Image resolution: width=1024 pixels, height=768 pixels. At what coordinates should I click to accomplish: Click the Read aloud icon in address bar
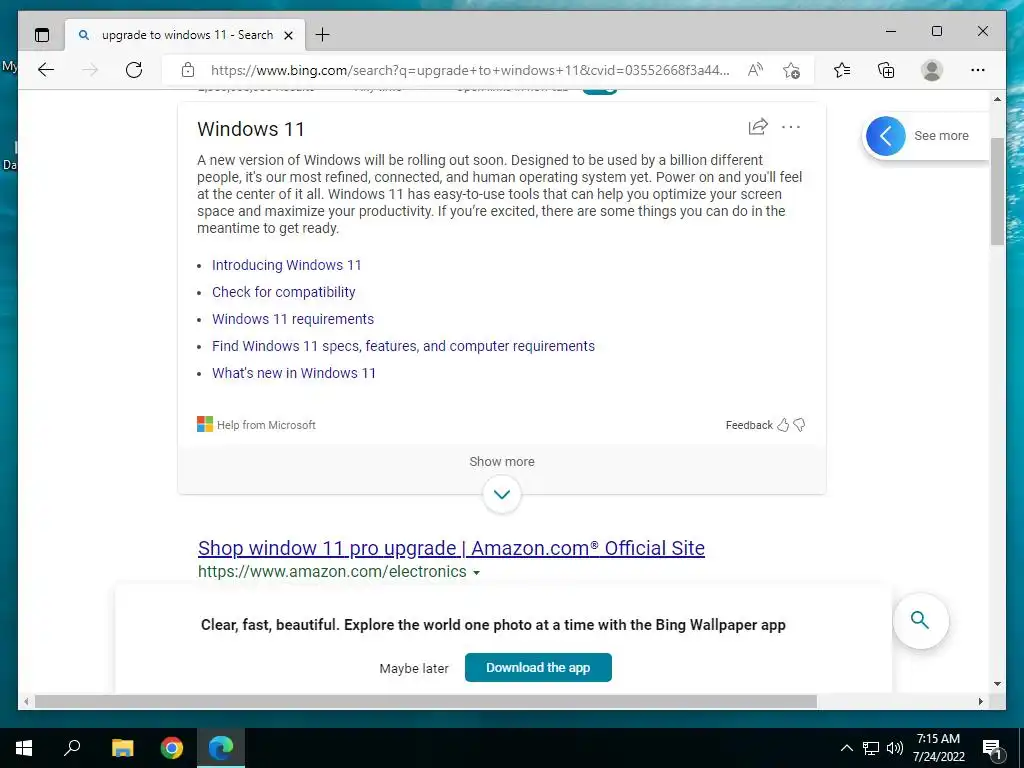(755, 70)
